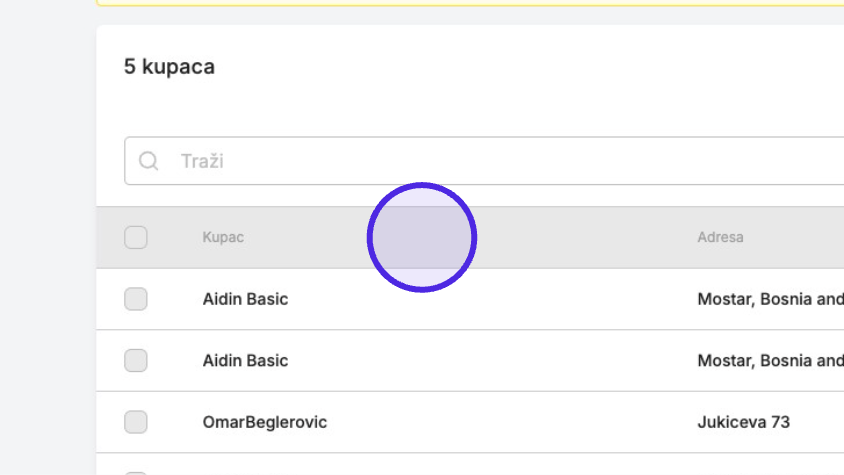Focus the Traži search field
This screenshot has width=844, height=475.
484,160
